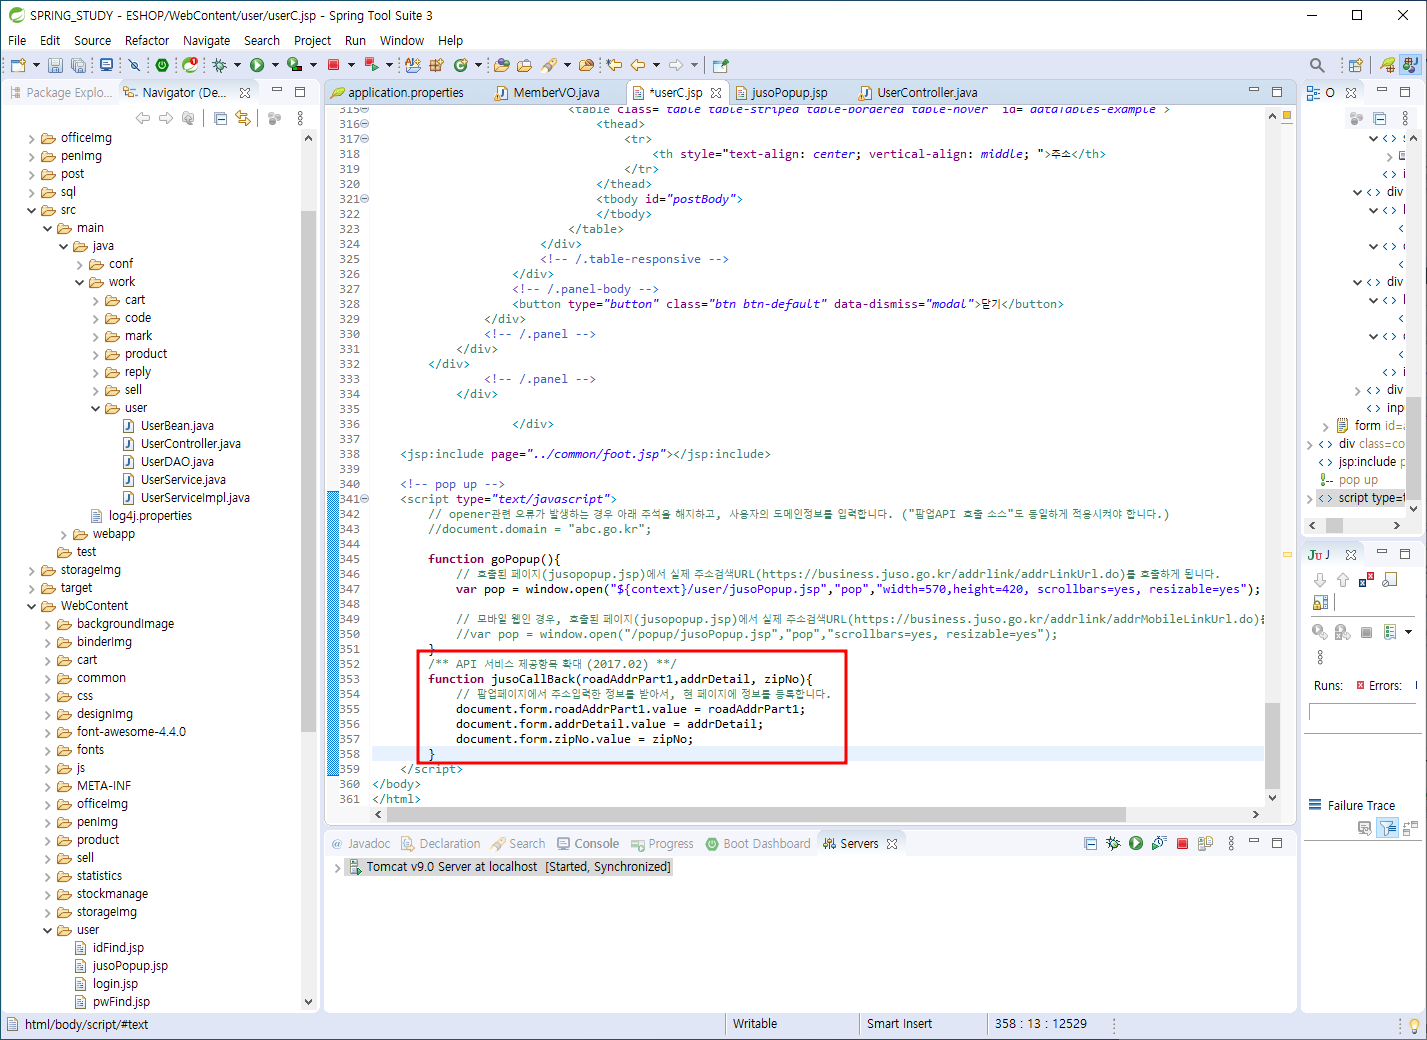This screenshot has height=1040, width=1427.
Task: Collapse the src folder in the Navigator
Action: tap(32, 210)
